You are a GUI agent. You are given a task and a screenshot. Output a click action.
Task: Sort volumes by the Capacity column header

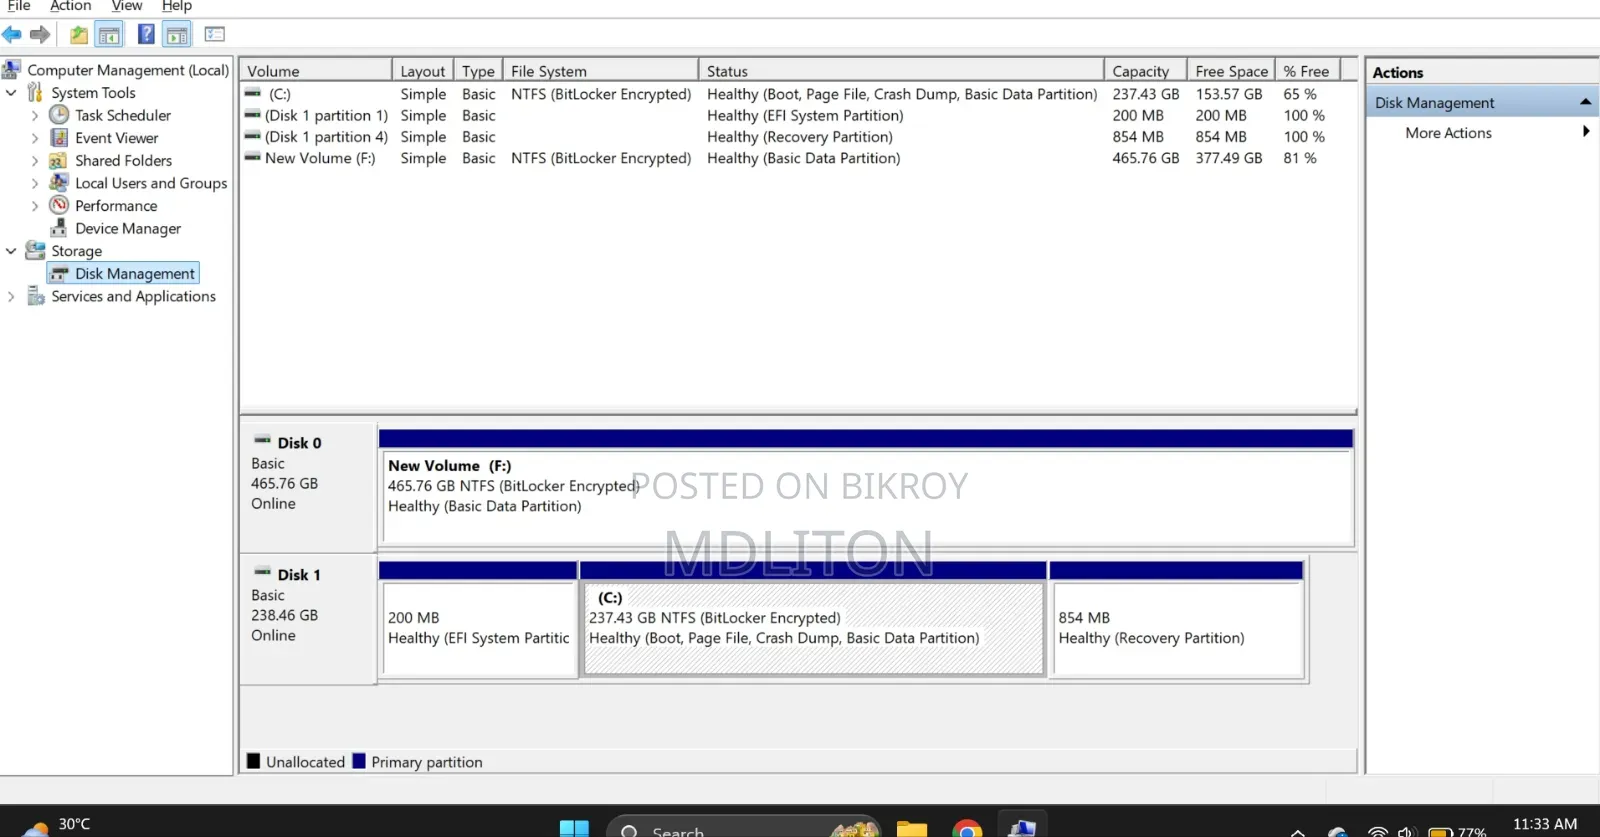(x=1145, y=71)
